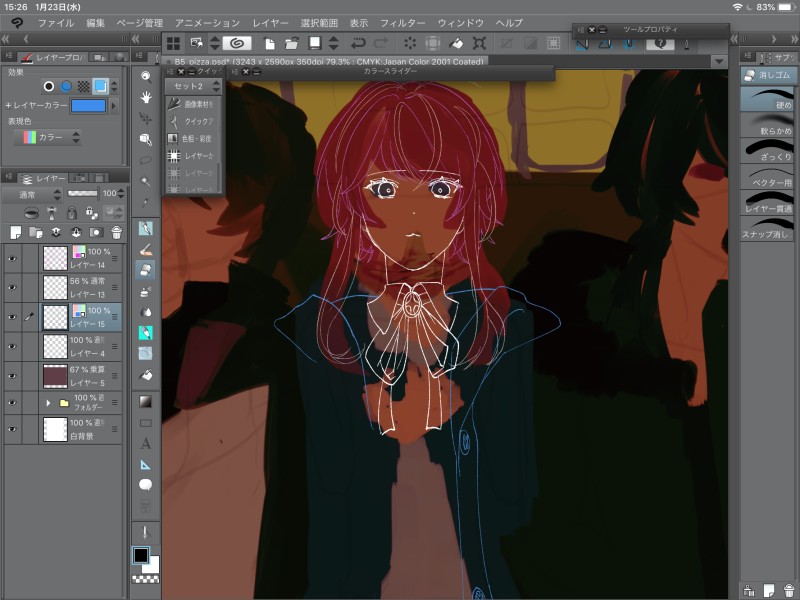Create a new file from command bar
This screenshot has height=600, width=800.
[x=269, y=43]
